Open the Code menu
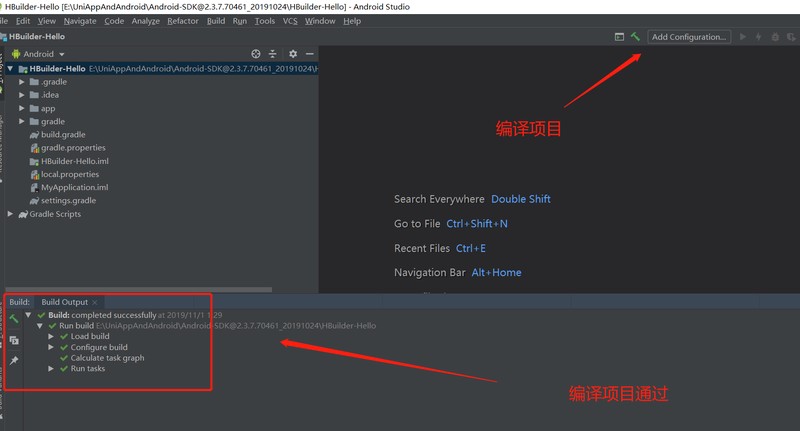This screenshot has width=800, height=431. pos(114,21)
